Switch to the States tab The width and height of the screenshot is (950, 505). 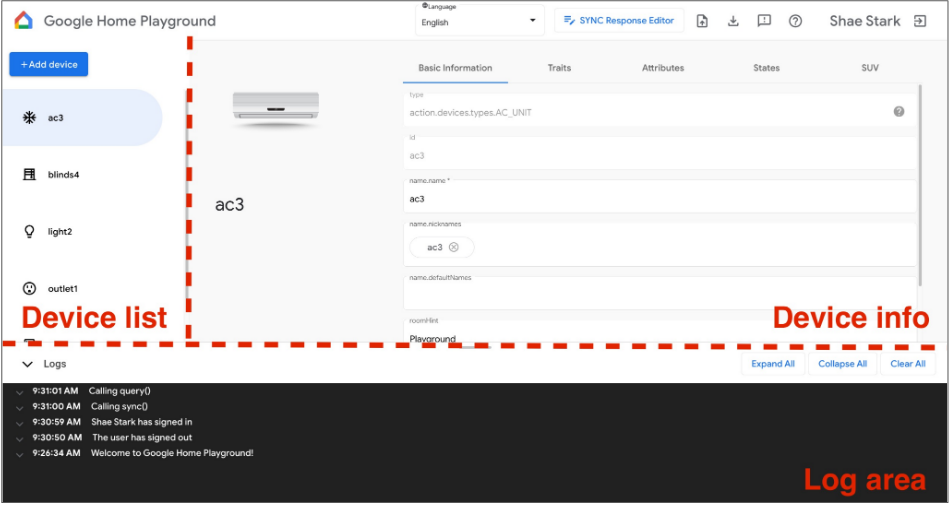766,68
